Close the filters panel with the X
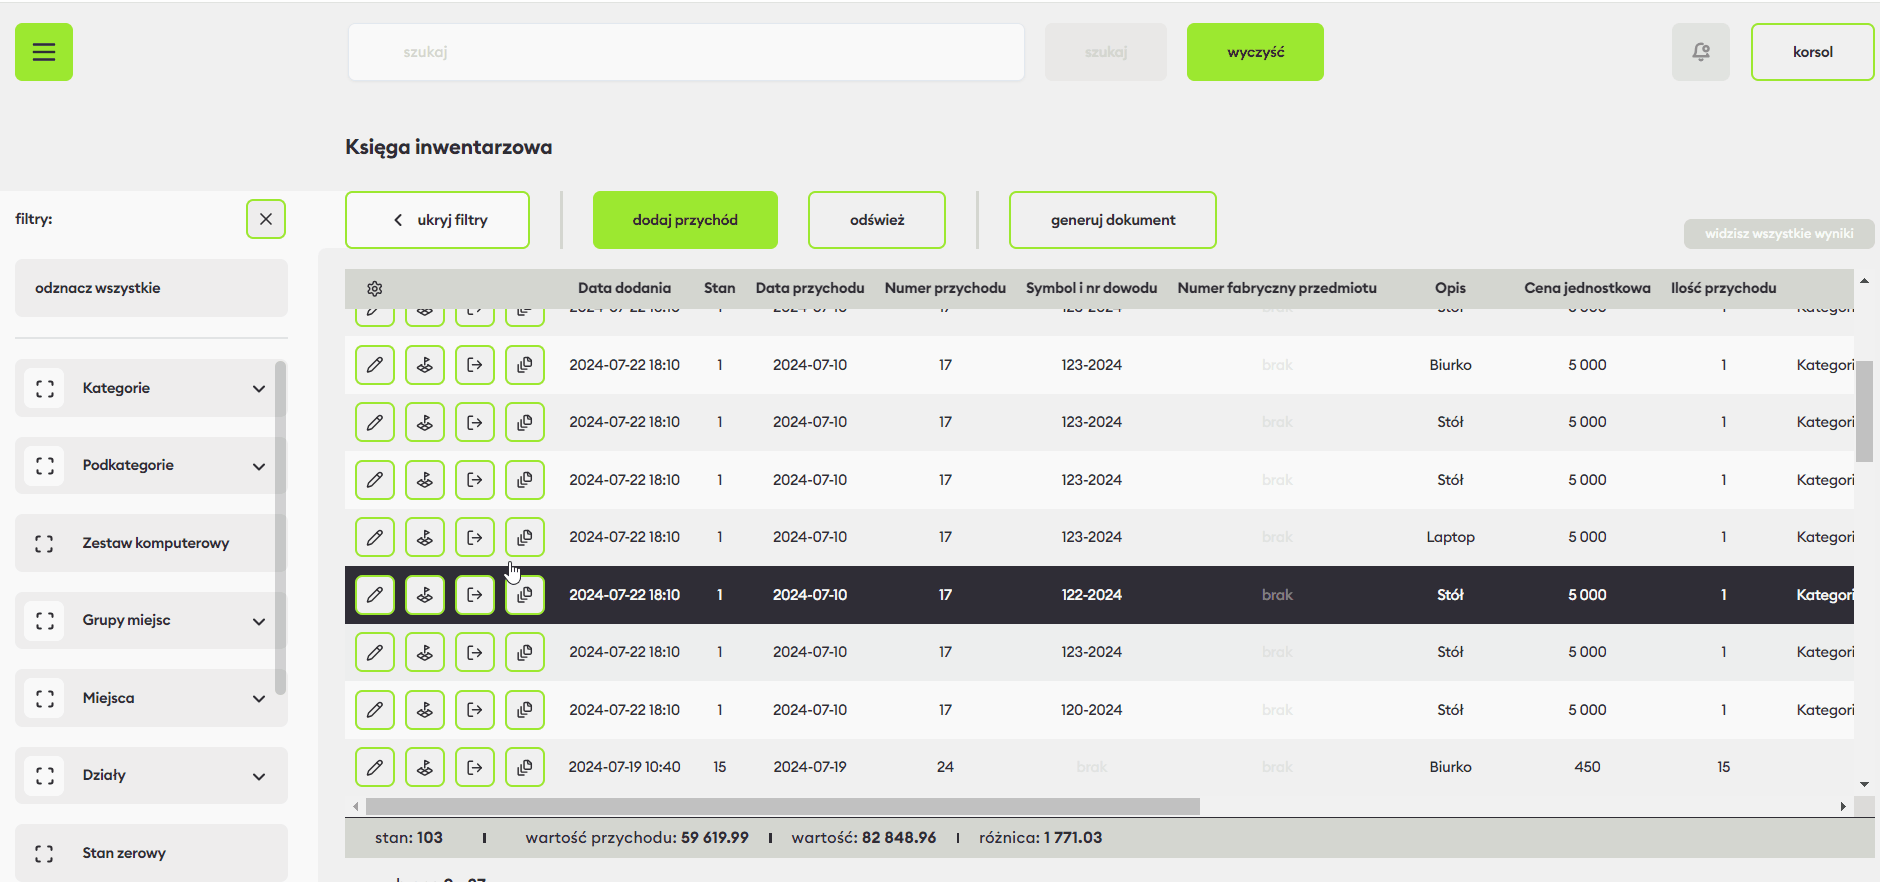 [x=266, y=219]
